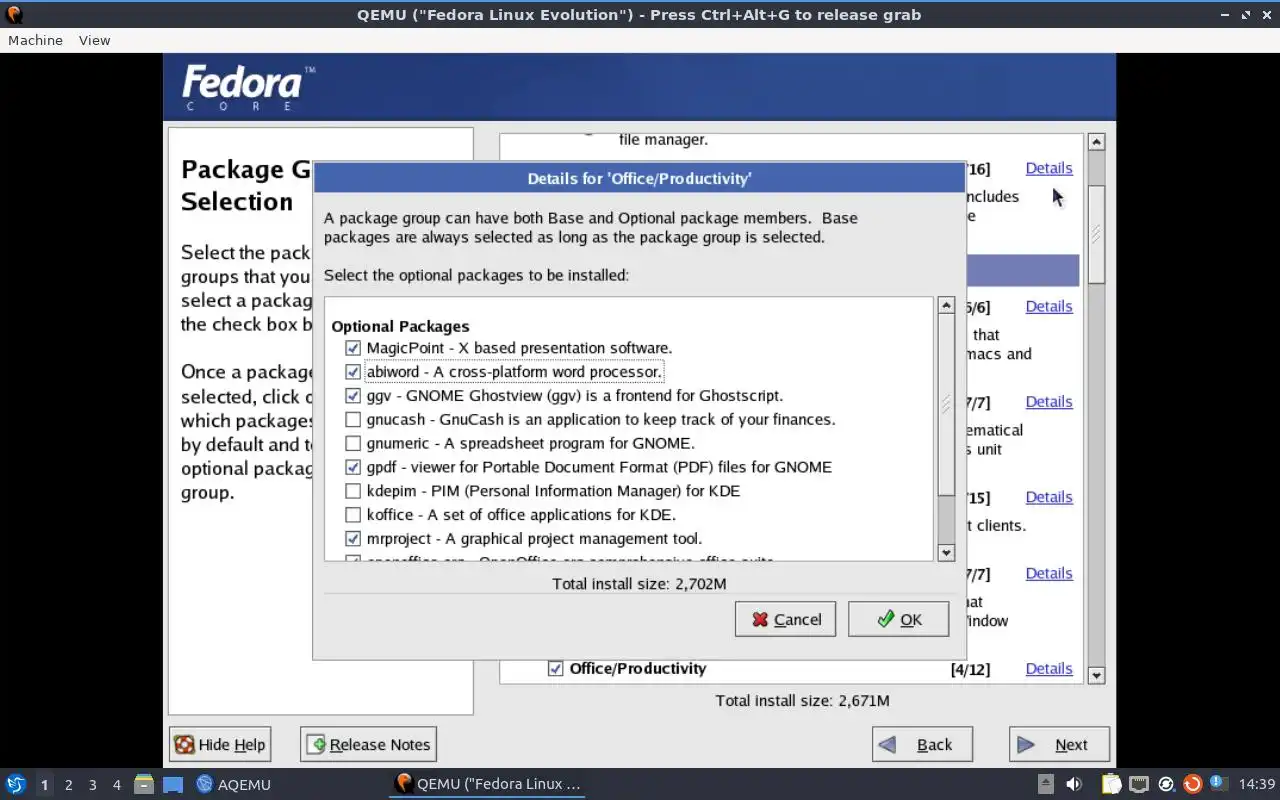Image resolution: width=1280 pixels, height=800 pixels.
Task: Click the dialog title 'Details for Office/Productivity'
Action: coord(639,178)
